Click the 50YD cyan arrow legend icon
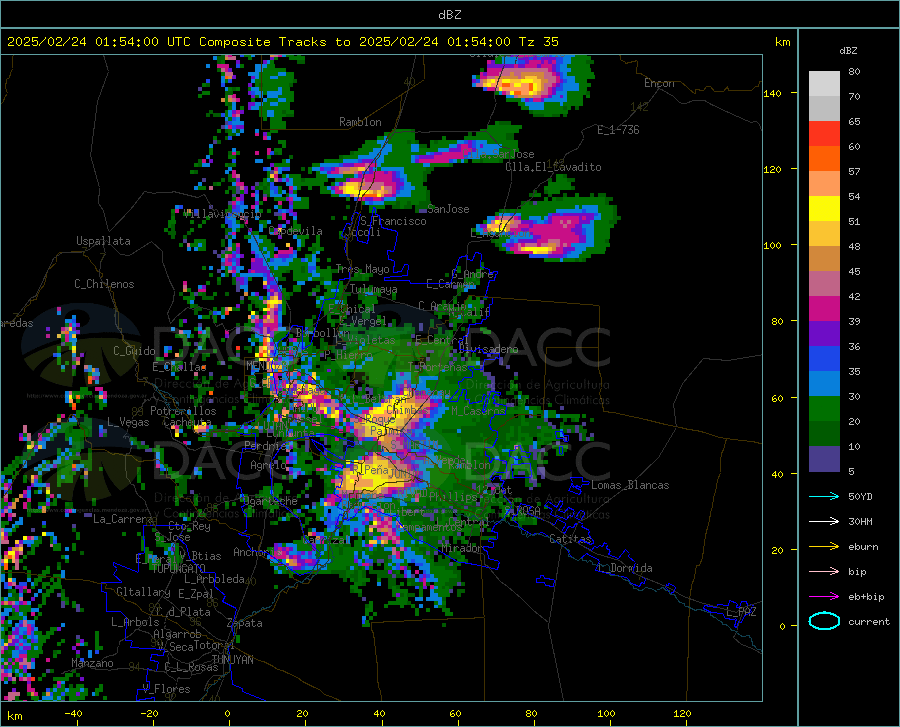The height and width of the screenshot is (727, 900). [x=824, y=496]
